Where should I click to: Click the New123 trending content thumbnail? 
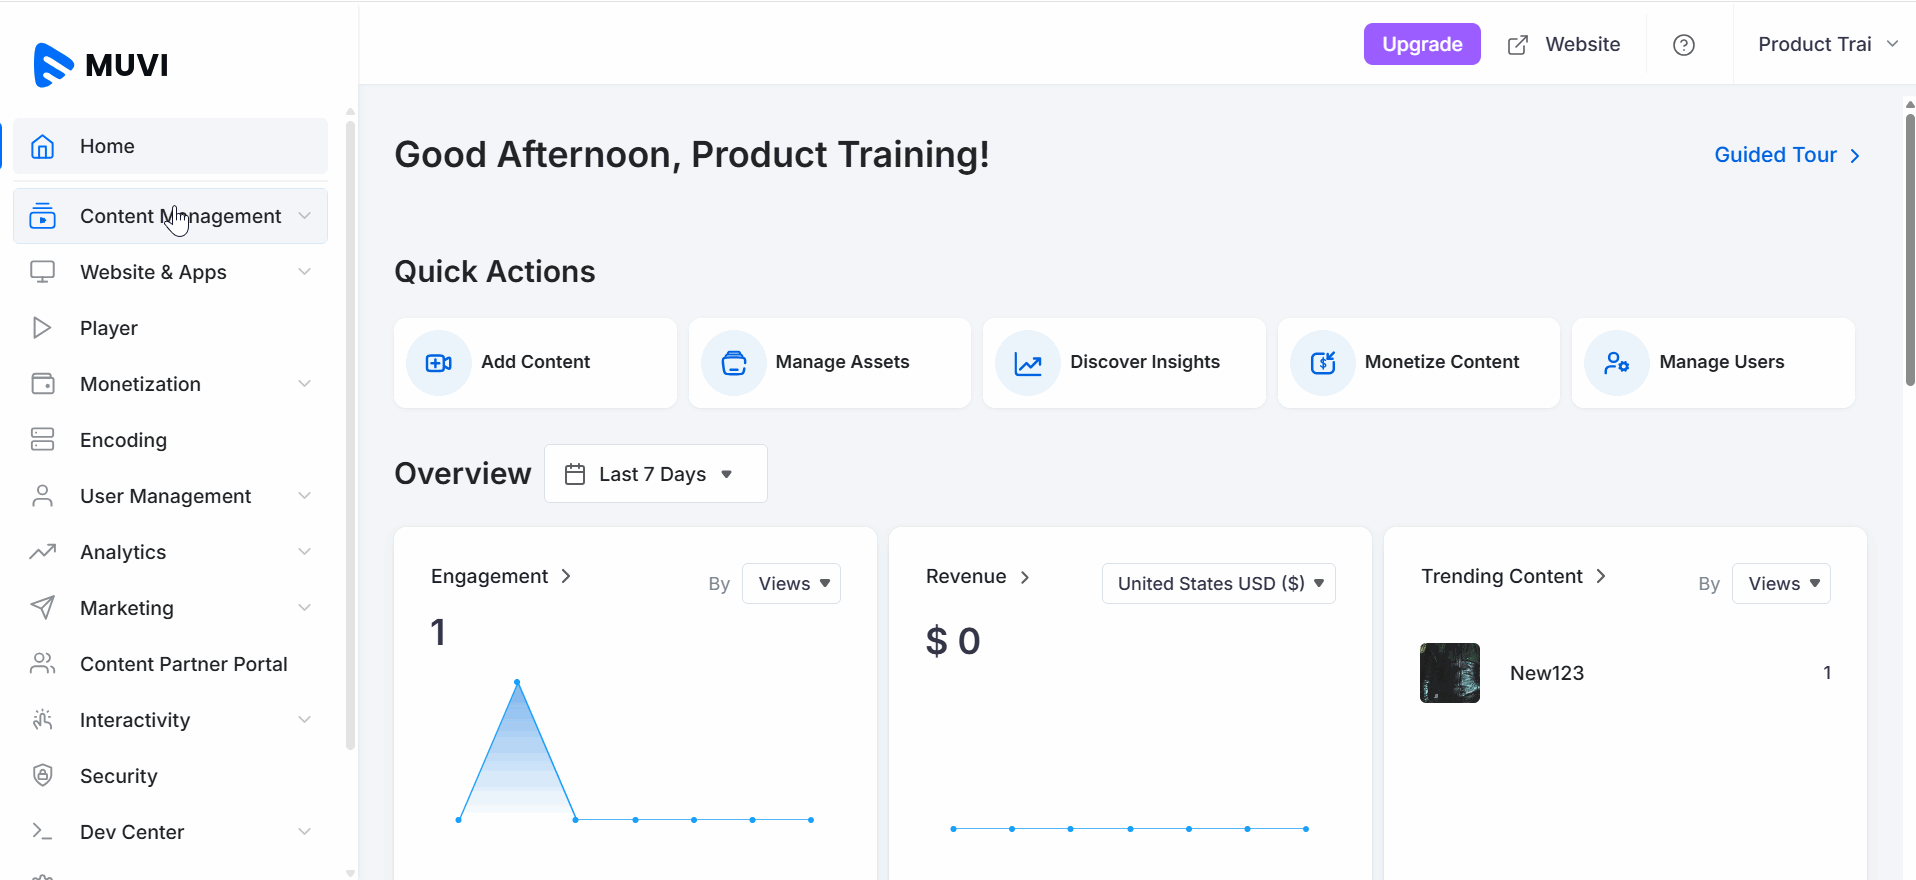click(1449, 673)
